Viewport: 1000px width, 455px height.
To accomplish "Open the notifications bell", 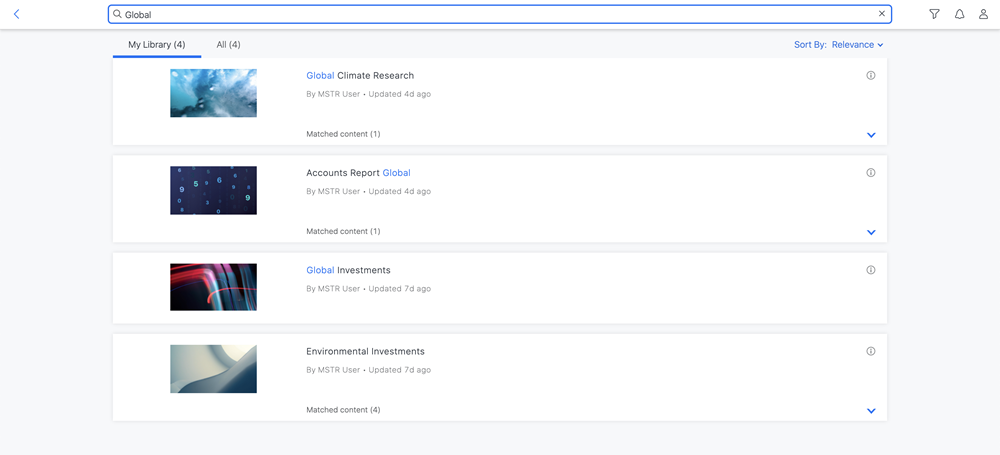I will [x=959, y=14].
